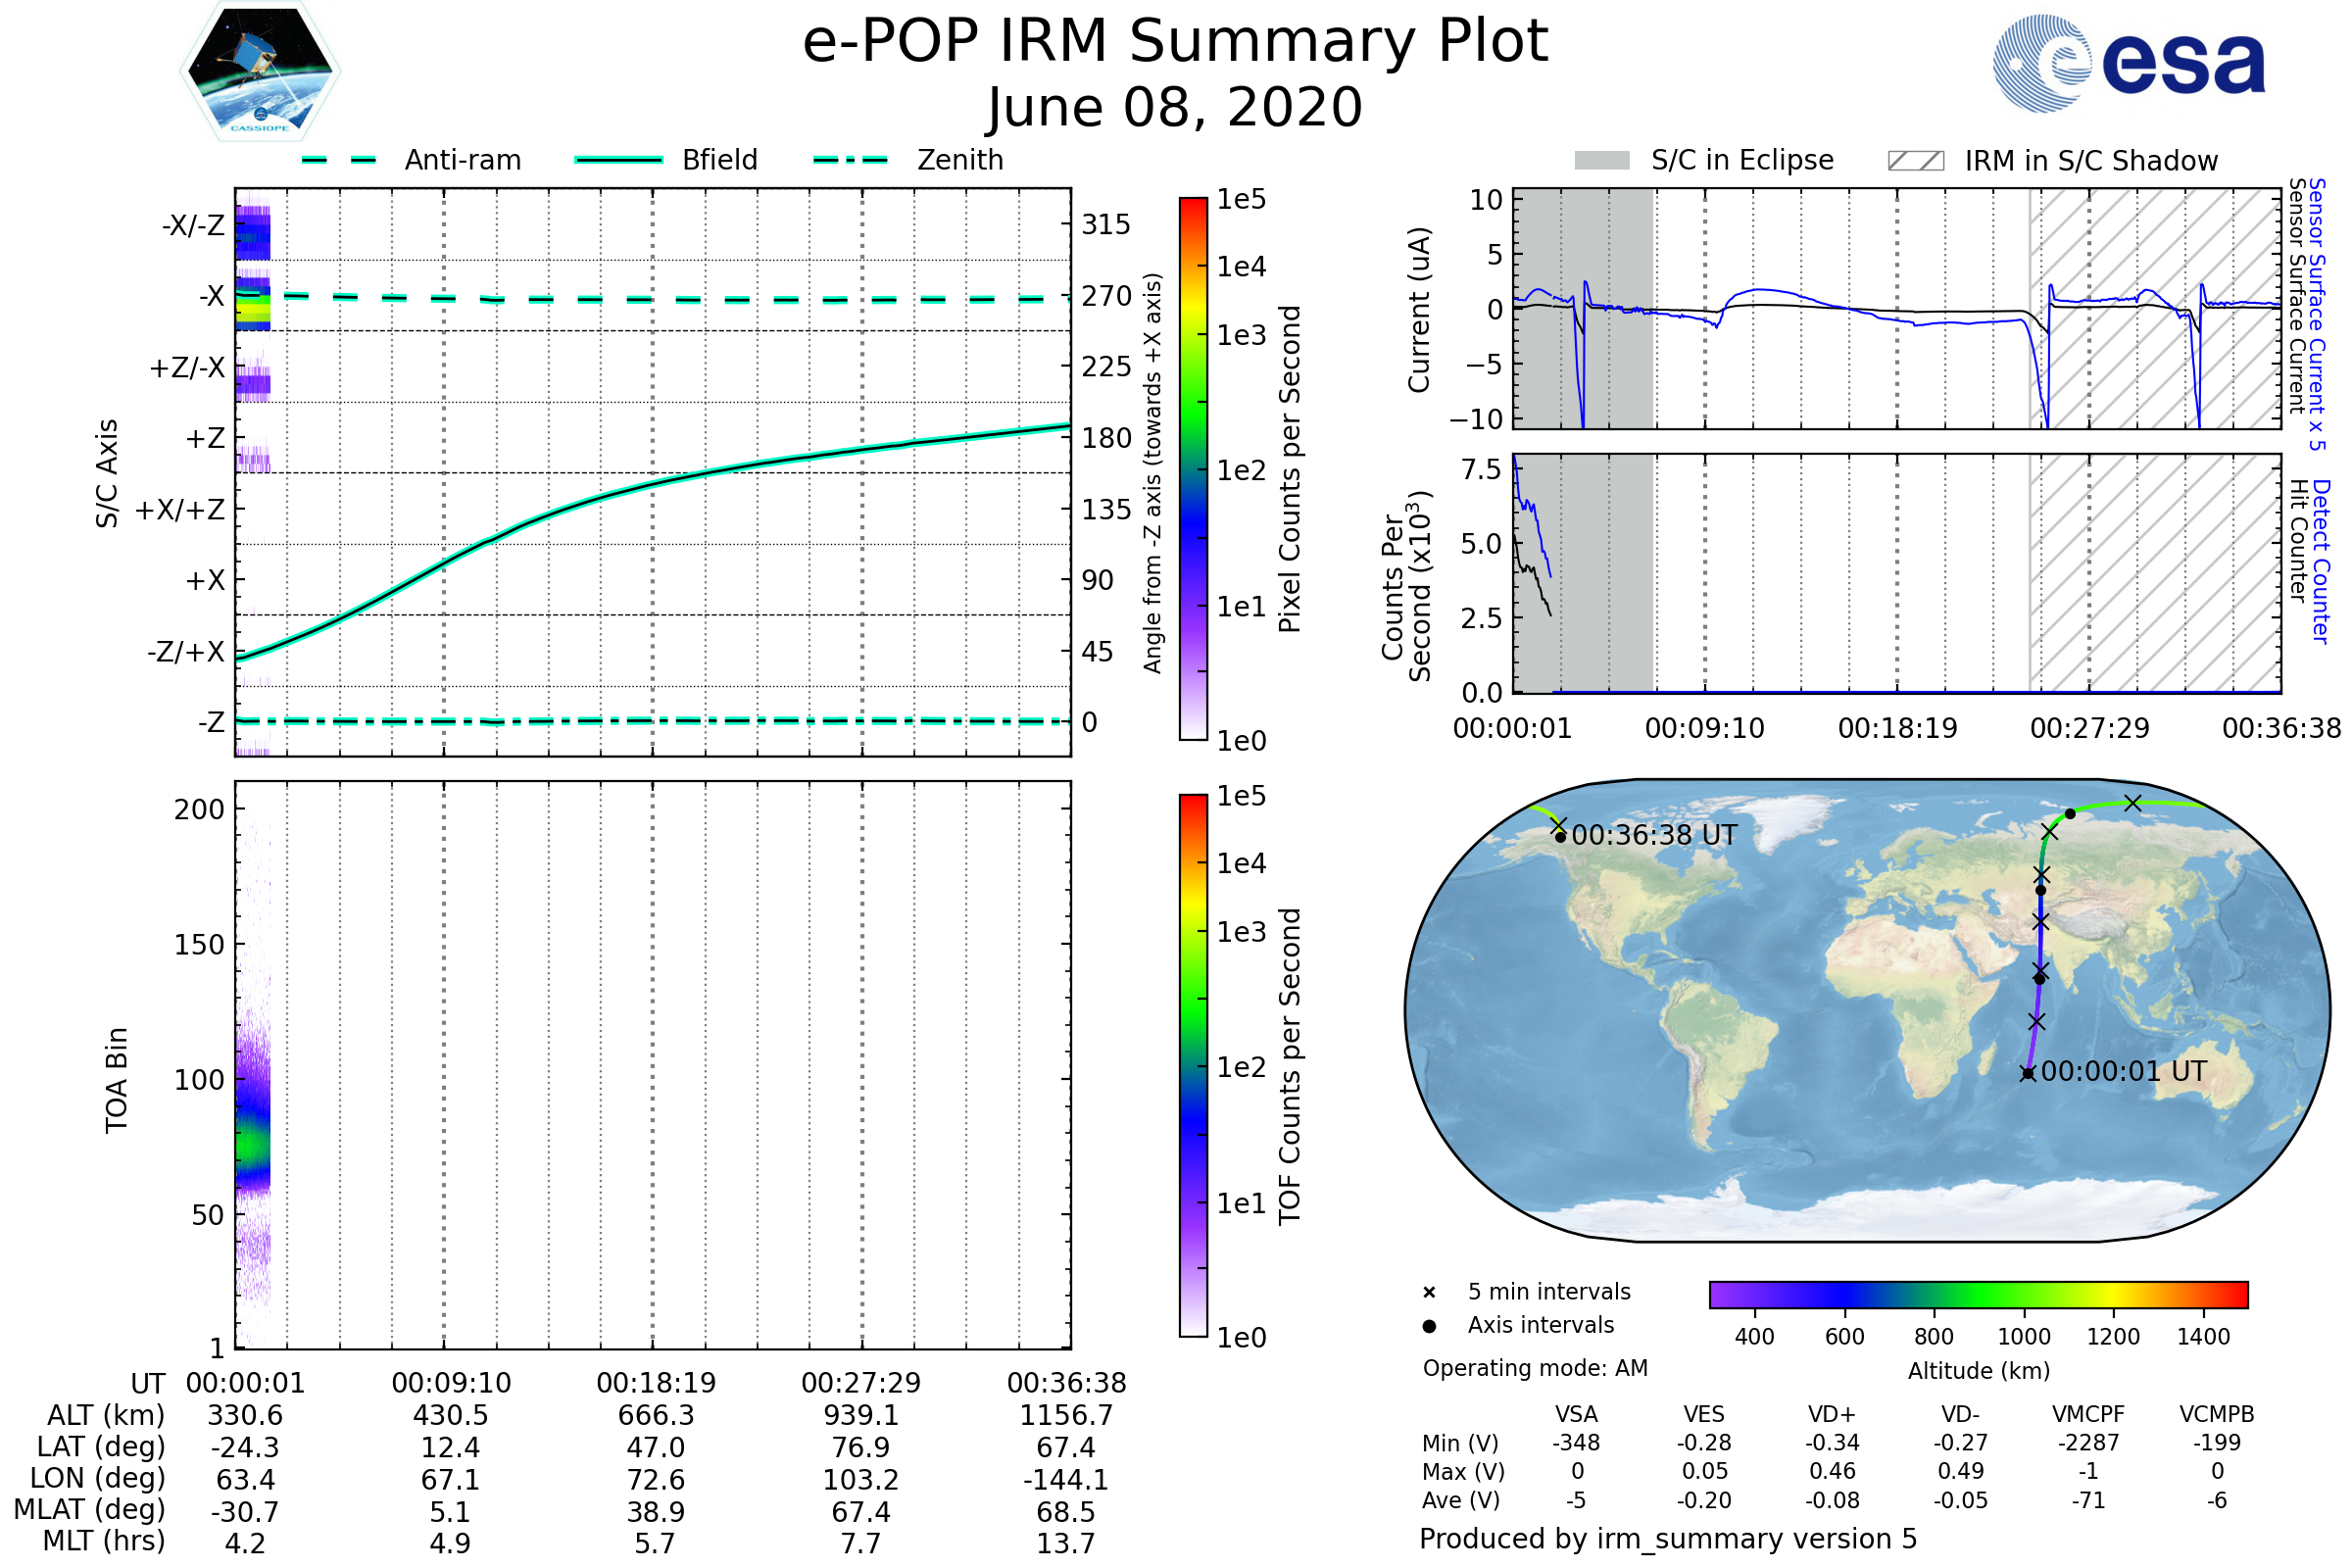Click the Axis intervals dot legend marker

pos(1429,1326)
